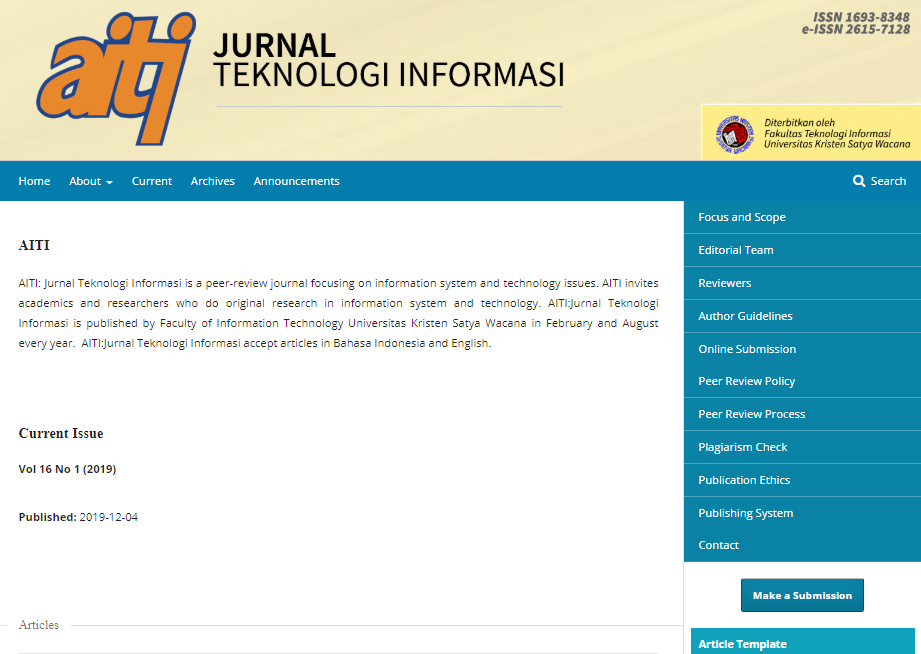View the Peer Review Process link
Image resolution: width=921 pixels, height=654 pixels.
[752, 414]
